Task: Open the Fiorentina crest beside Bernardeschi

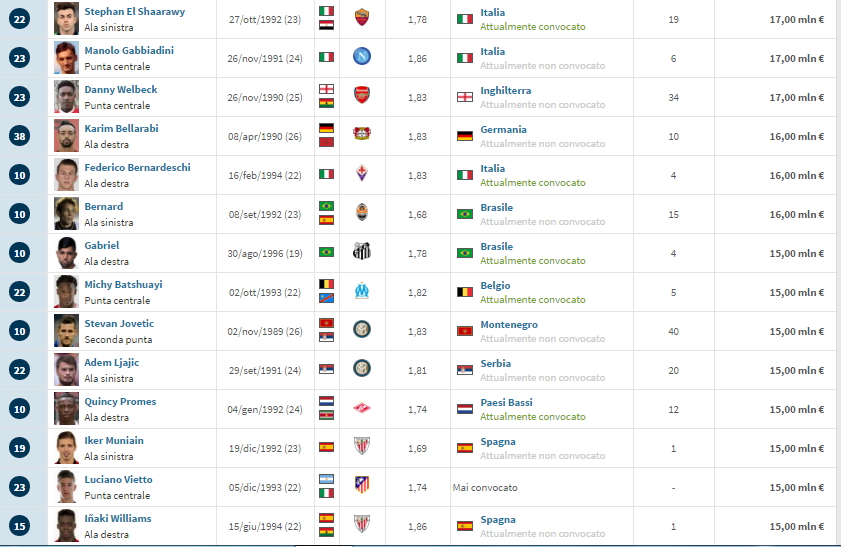Action: [362, 173]
